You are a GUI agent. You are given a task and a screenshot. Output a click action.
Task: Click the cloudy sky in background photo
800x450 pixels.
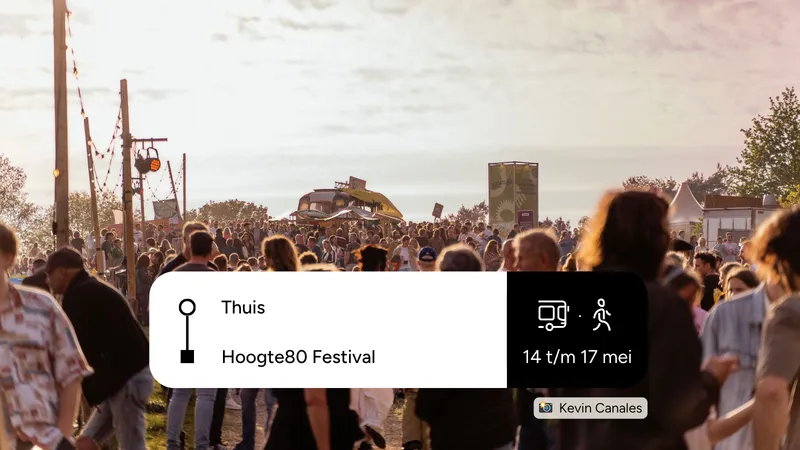tap(400, 77)
